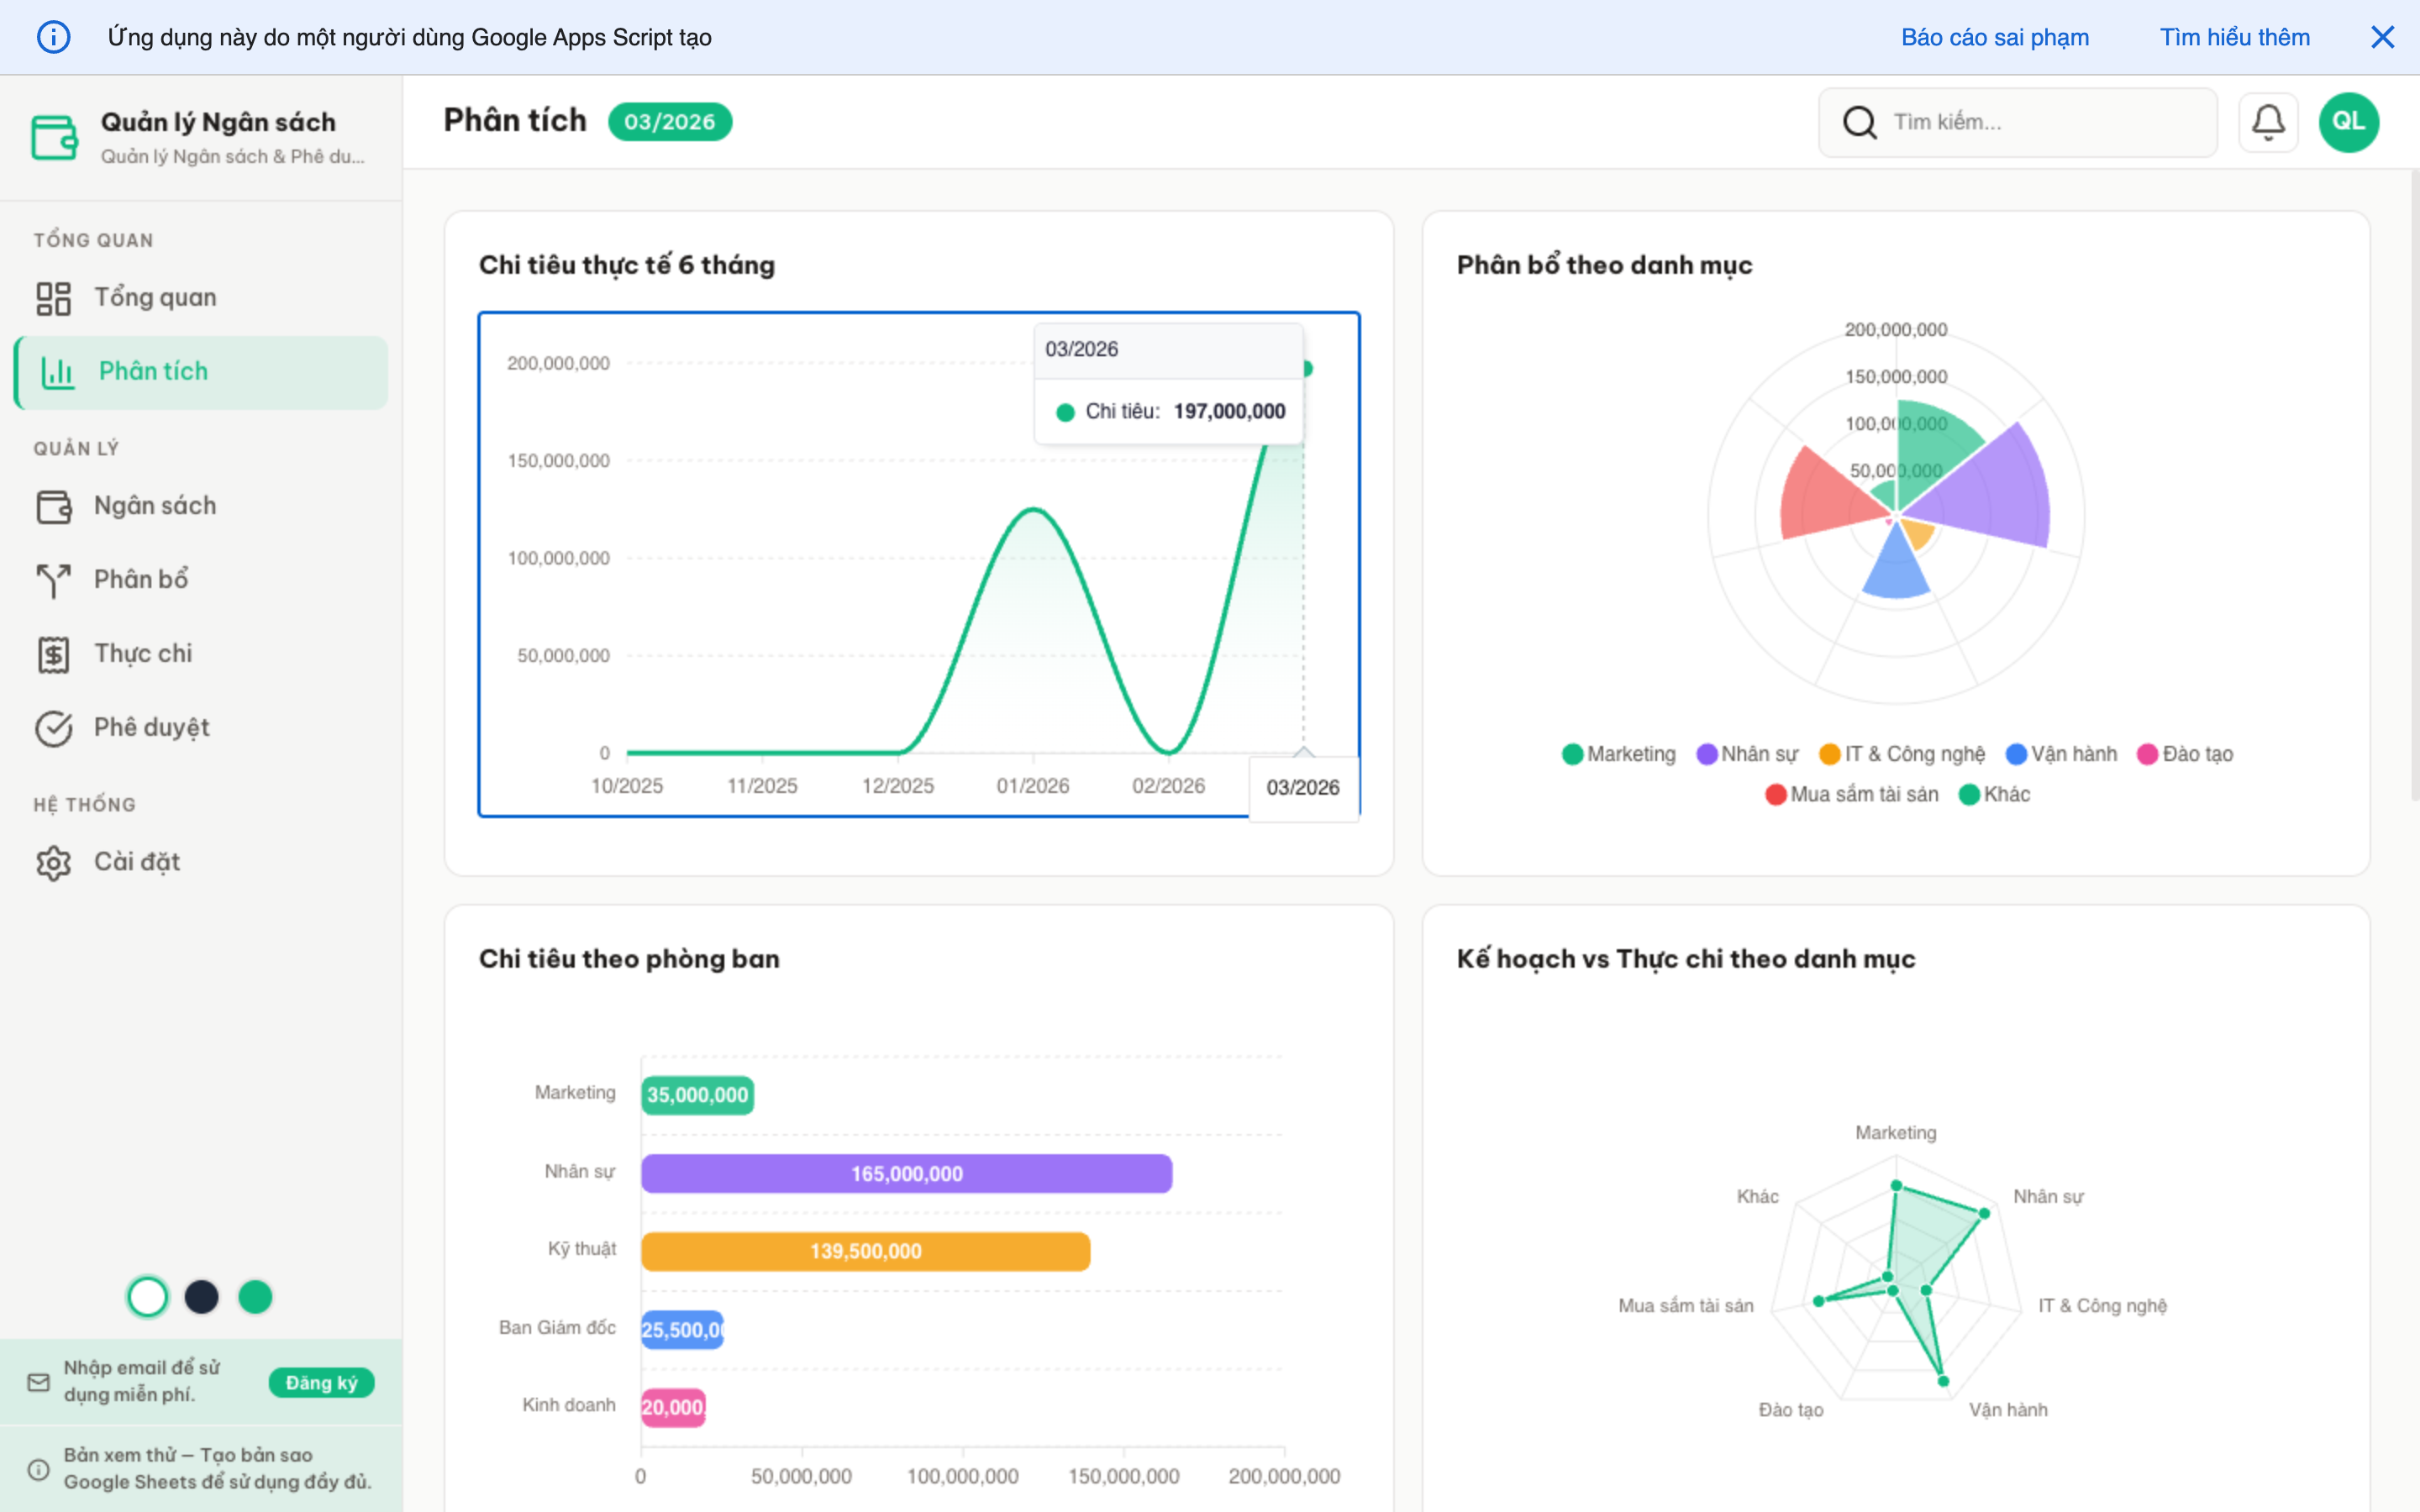
Task: Open the Phân bổ menu item
Action: [x=141, y=580]
